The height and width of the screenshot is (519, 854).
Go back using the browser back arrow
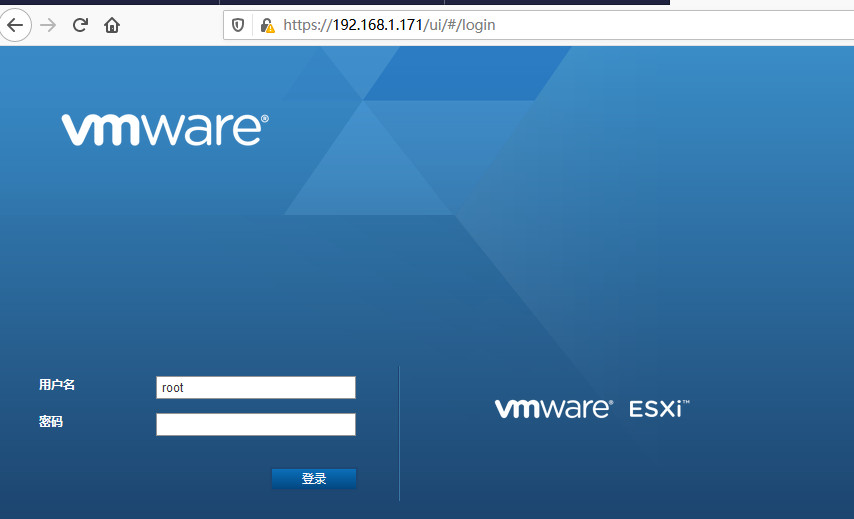15,25
